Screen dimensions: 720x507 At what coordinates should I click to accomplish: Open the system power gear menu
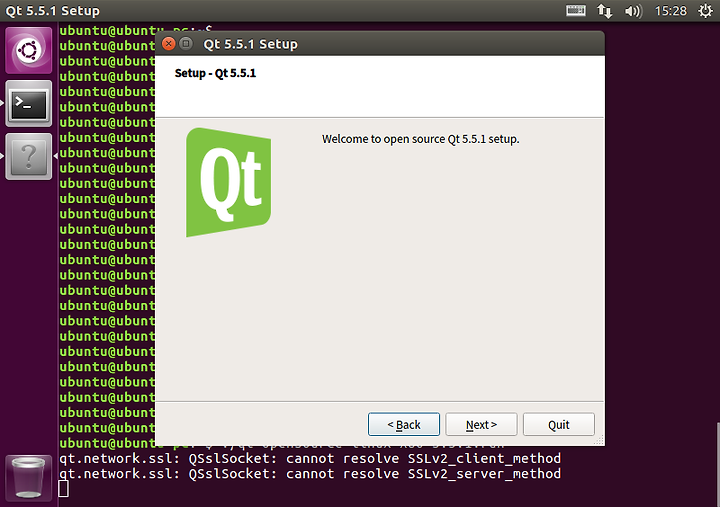click(x=705, y=11)
